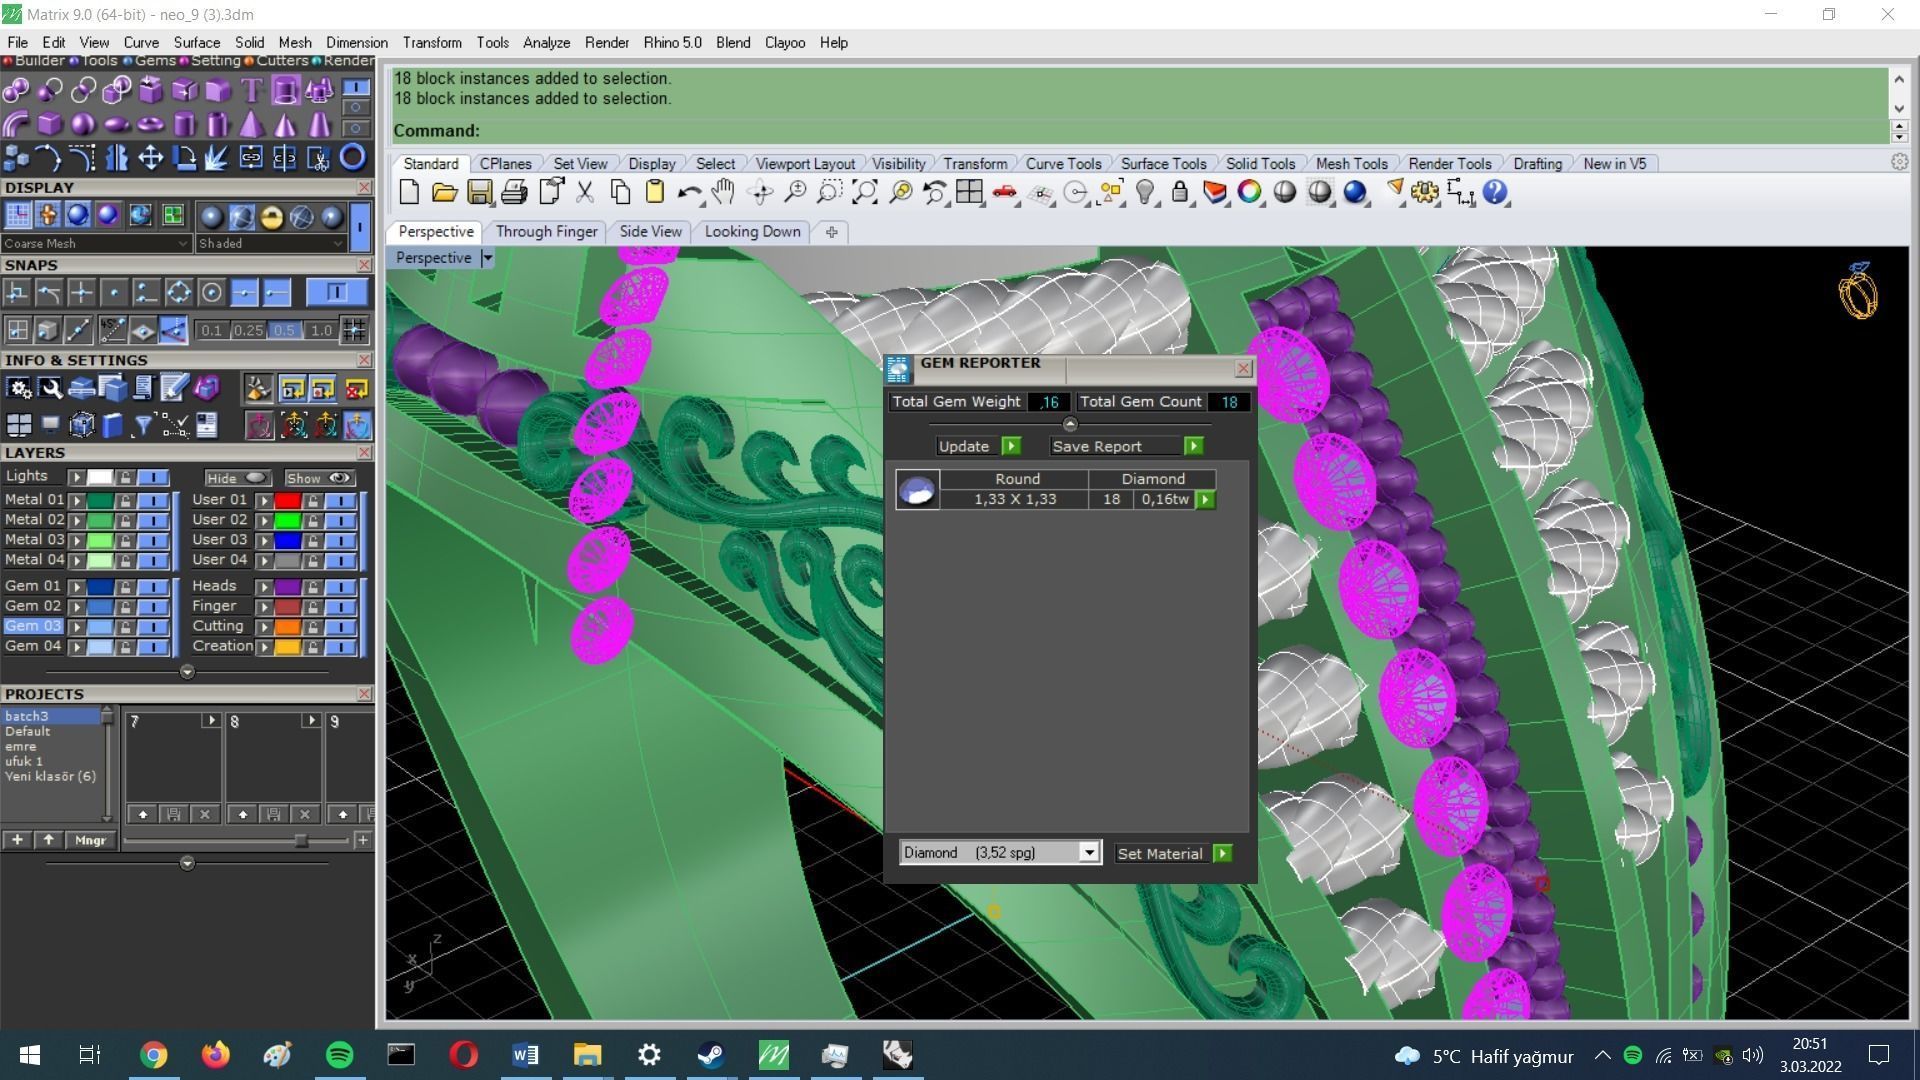Image resolution: width=1920 pixels, height=1080 pixels.
Task: Select the Pan hand tool
Action: tap(723, 192)
